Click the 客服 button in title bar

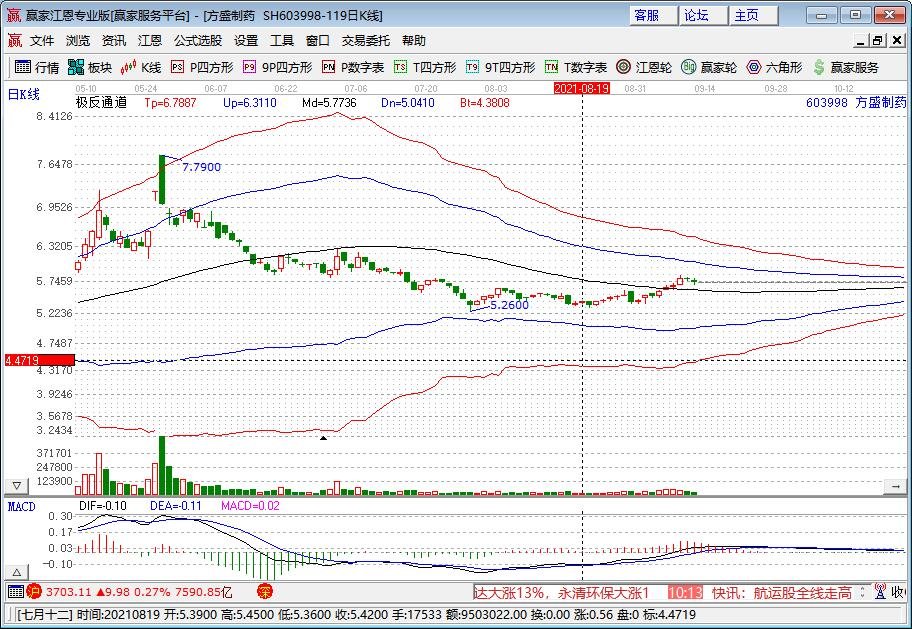(x=647, y=15)
